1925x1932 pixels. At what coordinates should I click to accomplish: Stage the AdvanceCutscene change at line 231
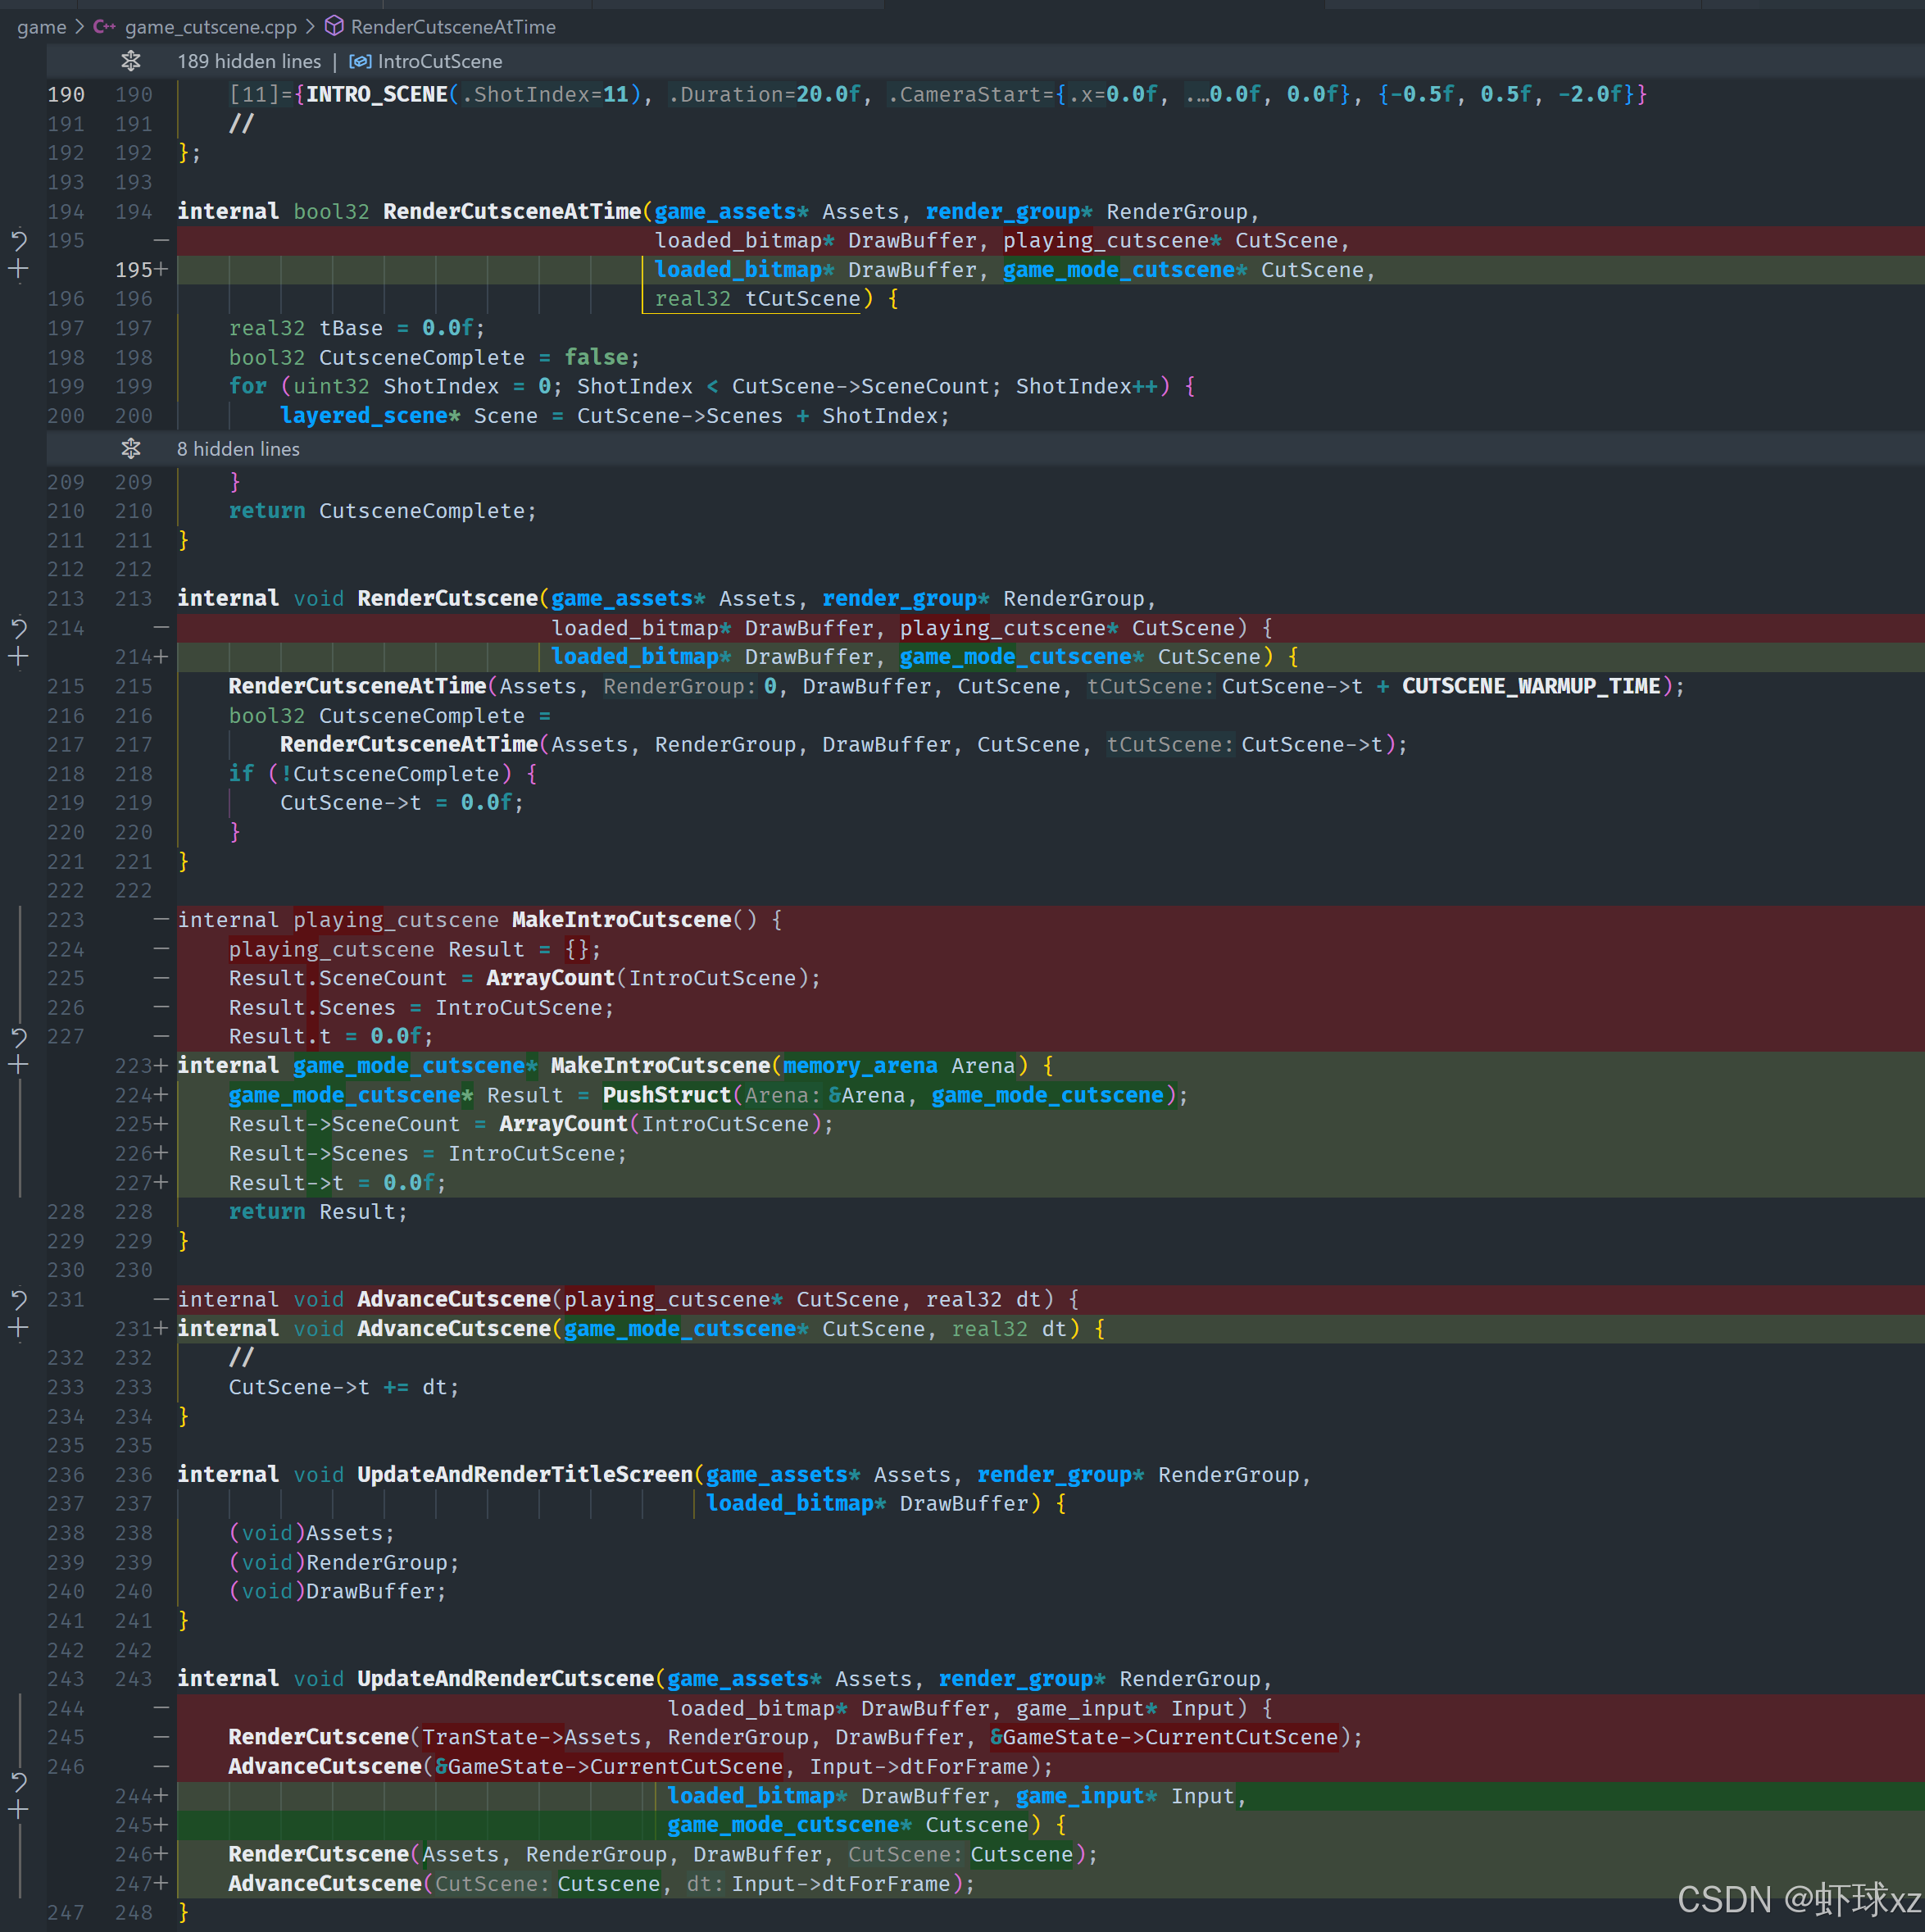(x=18, y=1328)
